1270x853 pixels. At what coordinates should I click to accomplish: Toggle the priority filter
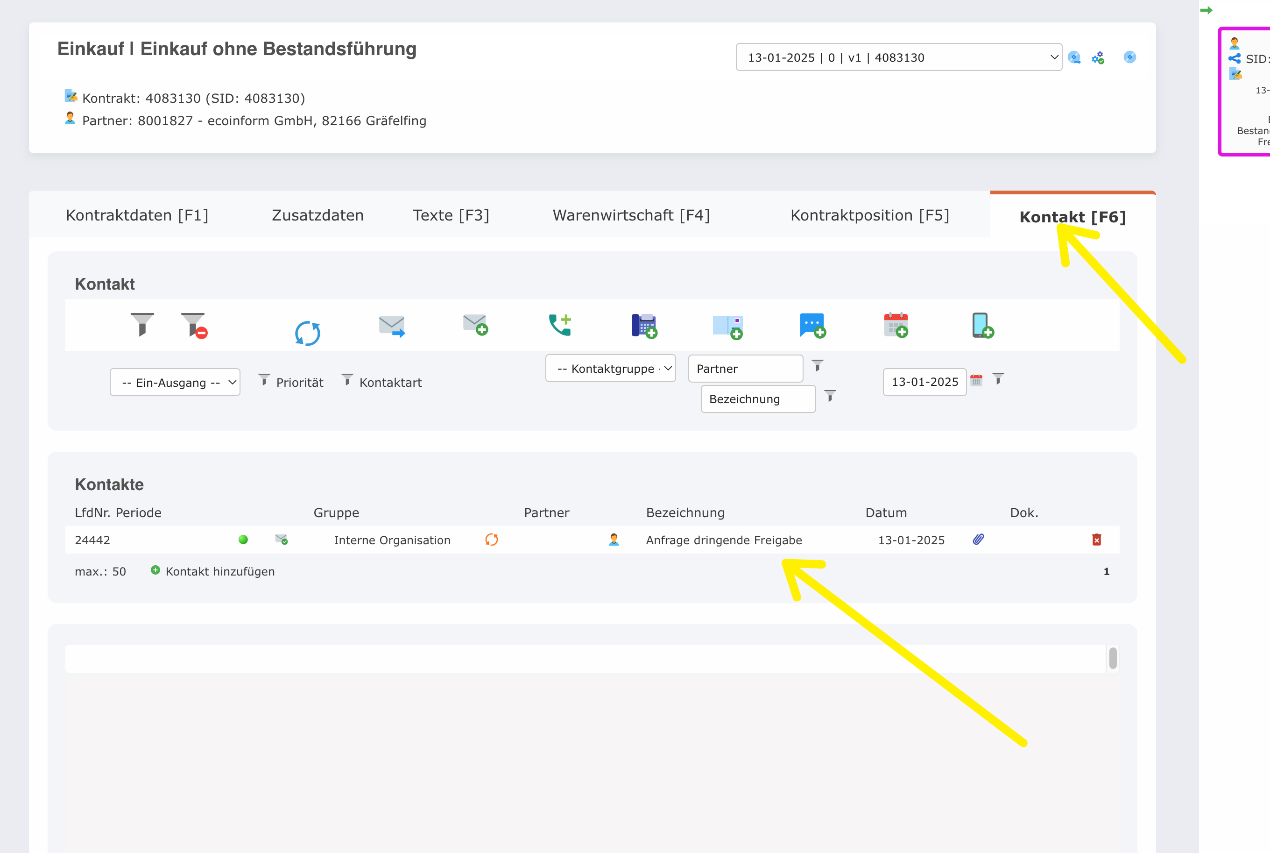click(263, 380)
